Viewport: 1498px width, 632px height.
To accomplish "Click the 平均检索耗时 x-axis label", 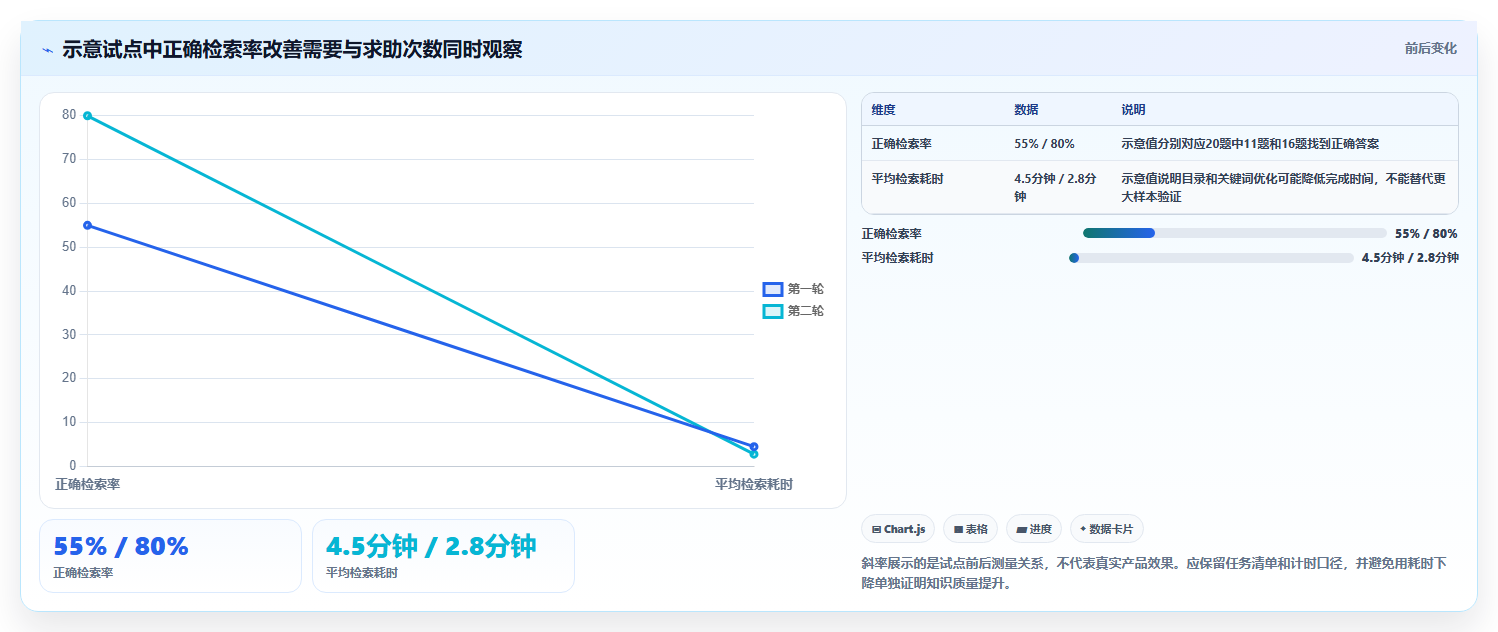I will 754,484.
